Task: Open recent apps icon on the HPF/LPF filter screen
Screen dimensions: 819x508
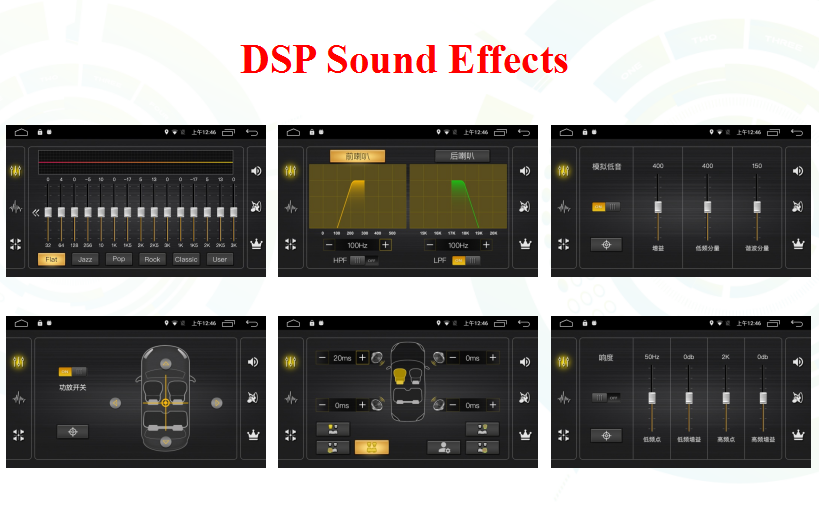Action: click(500, 133)
